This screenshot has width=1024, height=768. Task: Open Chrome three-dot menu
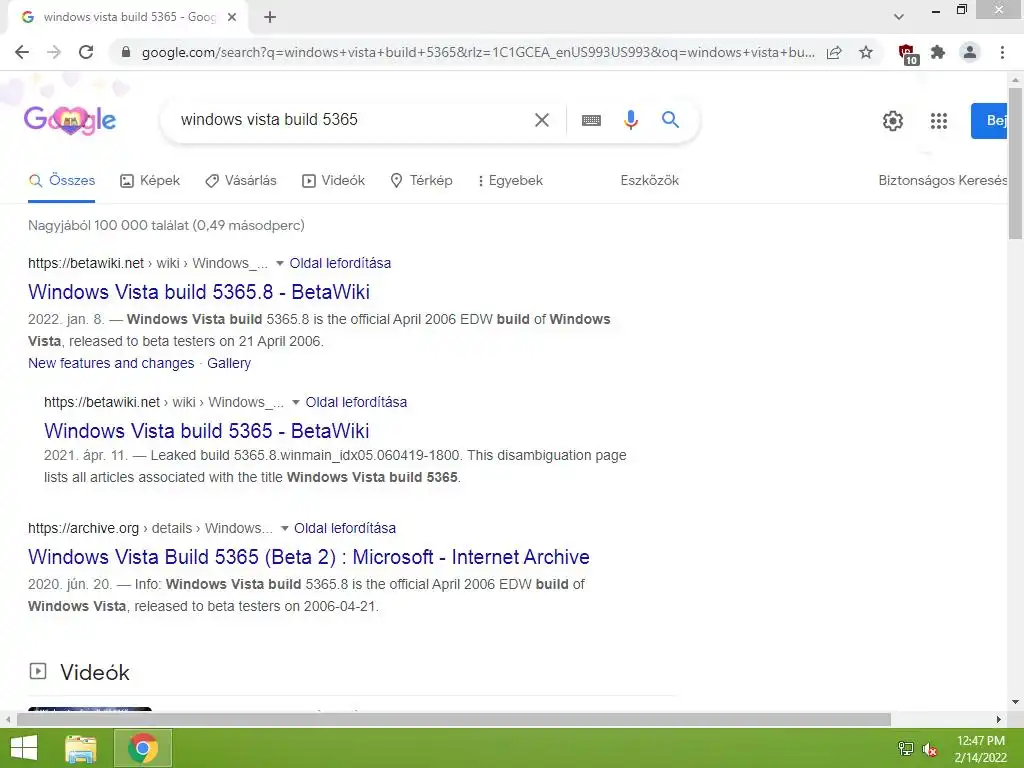tap(1002, 52)
